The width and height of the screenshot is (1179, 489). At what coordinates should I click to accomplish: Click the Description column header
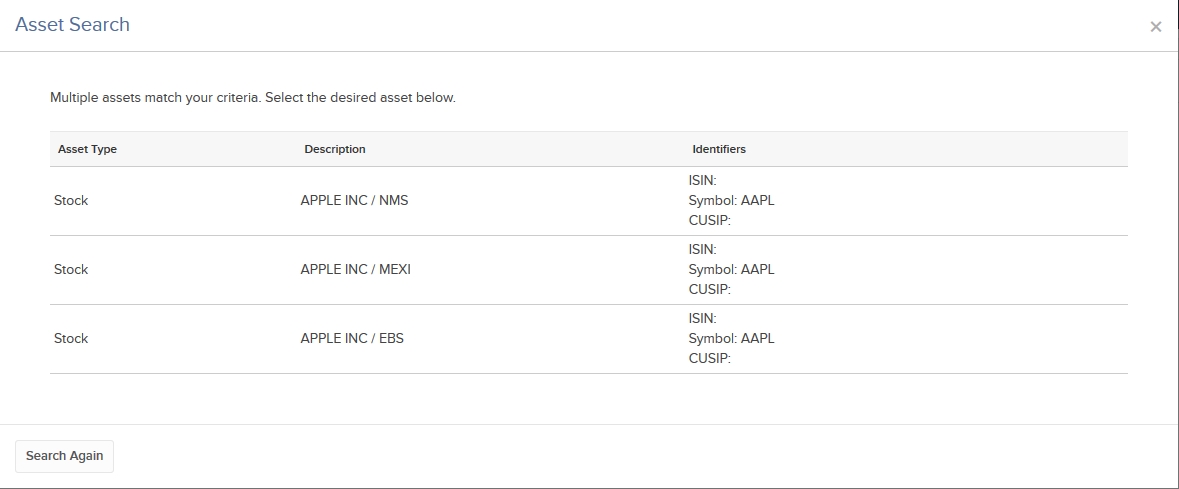(x=335, y=149)
